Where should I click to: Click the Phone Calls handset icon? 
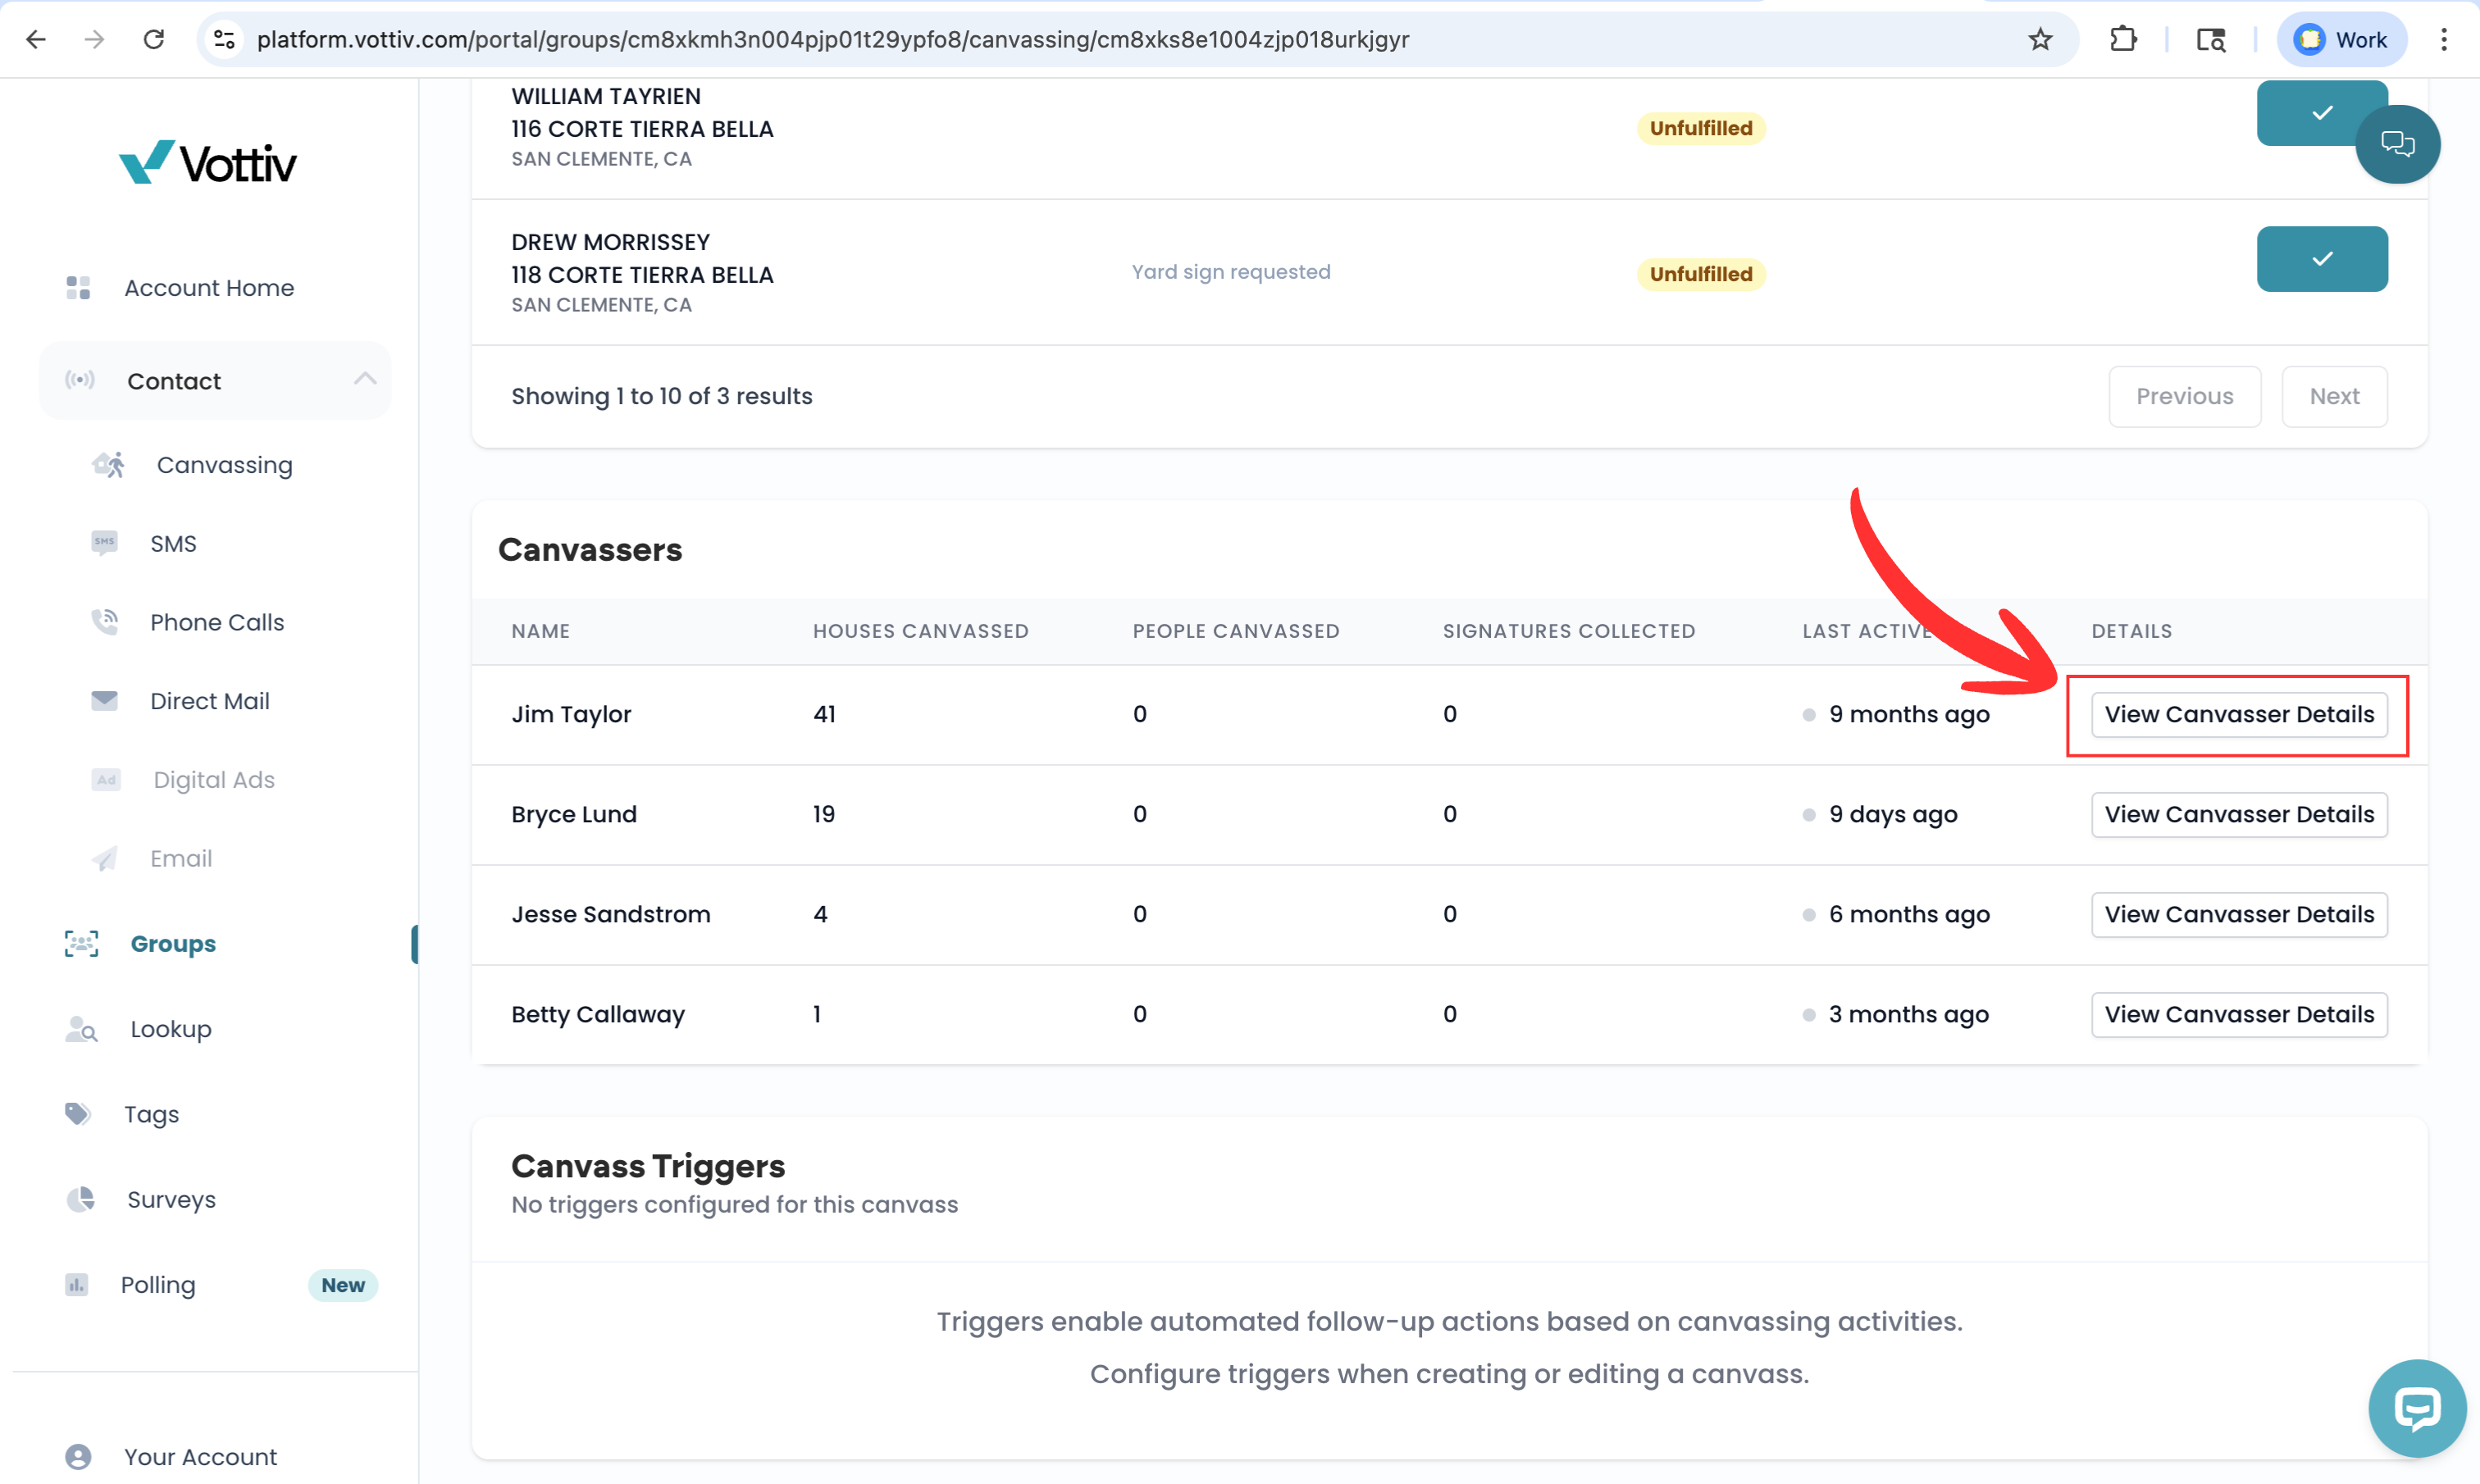tap(105, 622)
